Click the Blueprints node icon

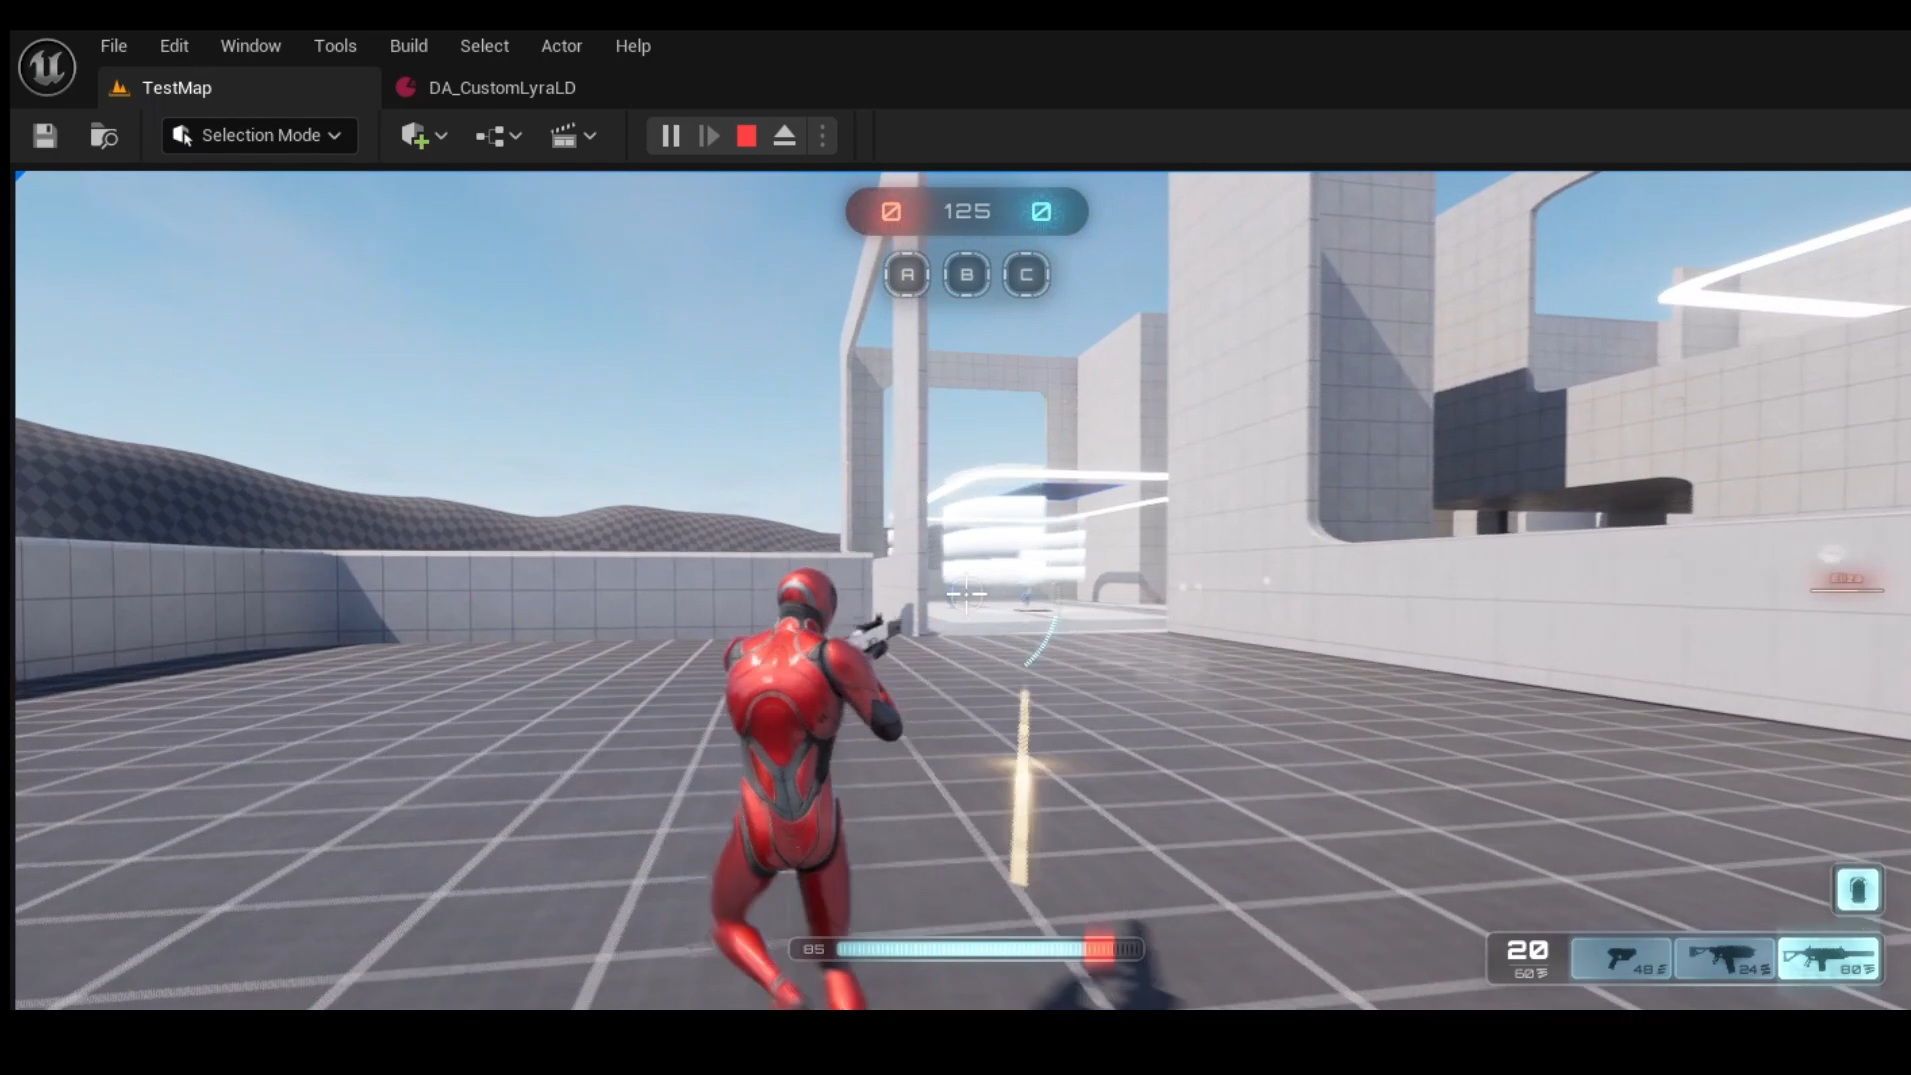[x=490, y=136]
